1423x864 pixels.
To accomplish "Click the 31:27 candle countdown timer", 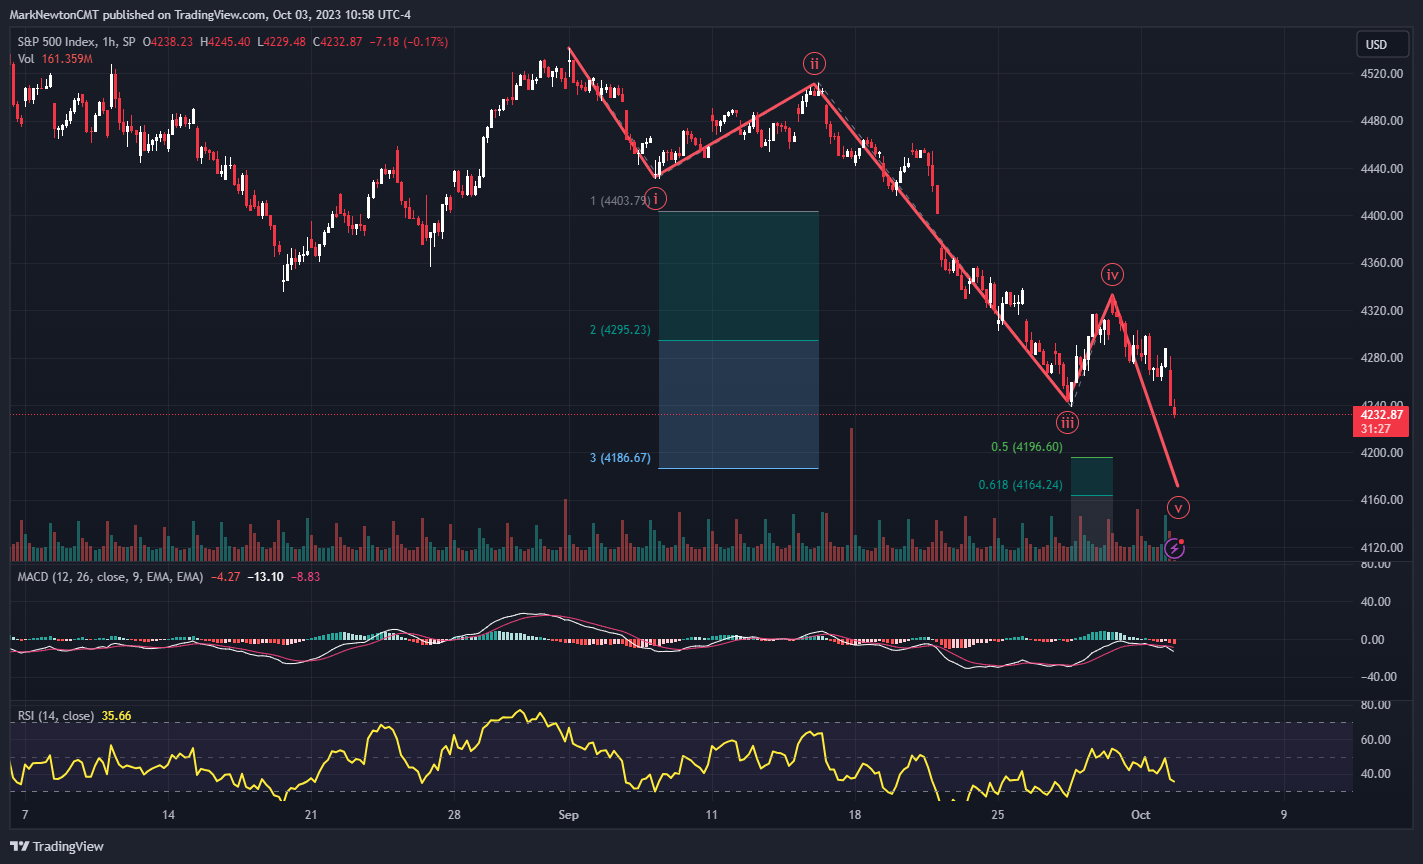I will click(x=1380, y=427).
